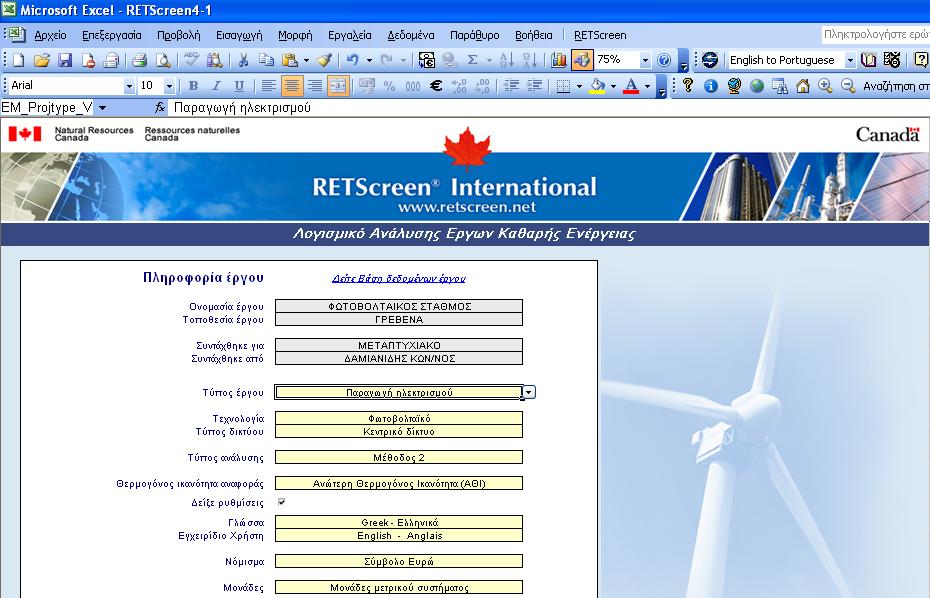Open the Μορφή menu
Viewport: 930px width, 598px height.
(x=295, y=35)
